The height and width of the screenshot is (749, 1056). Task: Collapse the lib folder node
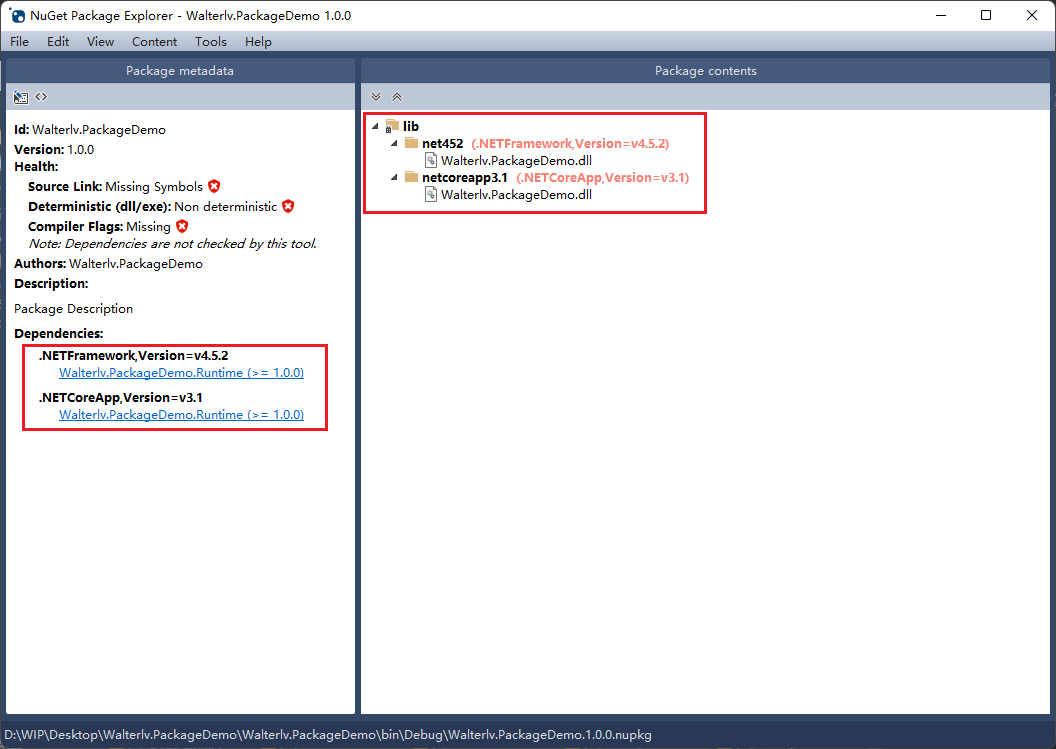(x=376, y=126)
